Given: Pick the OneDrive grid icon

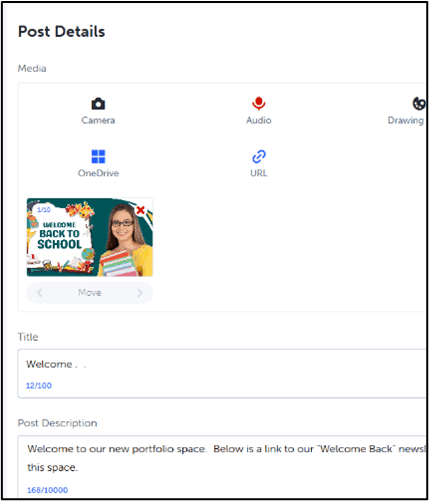Looking at the screenshot, I should coord(98,156).
